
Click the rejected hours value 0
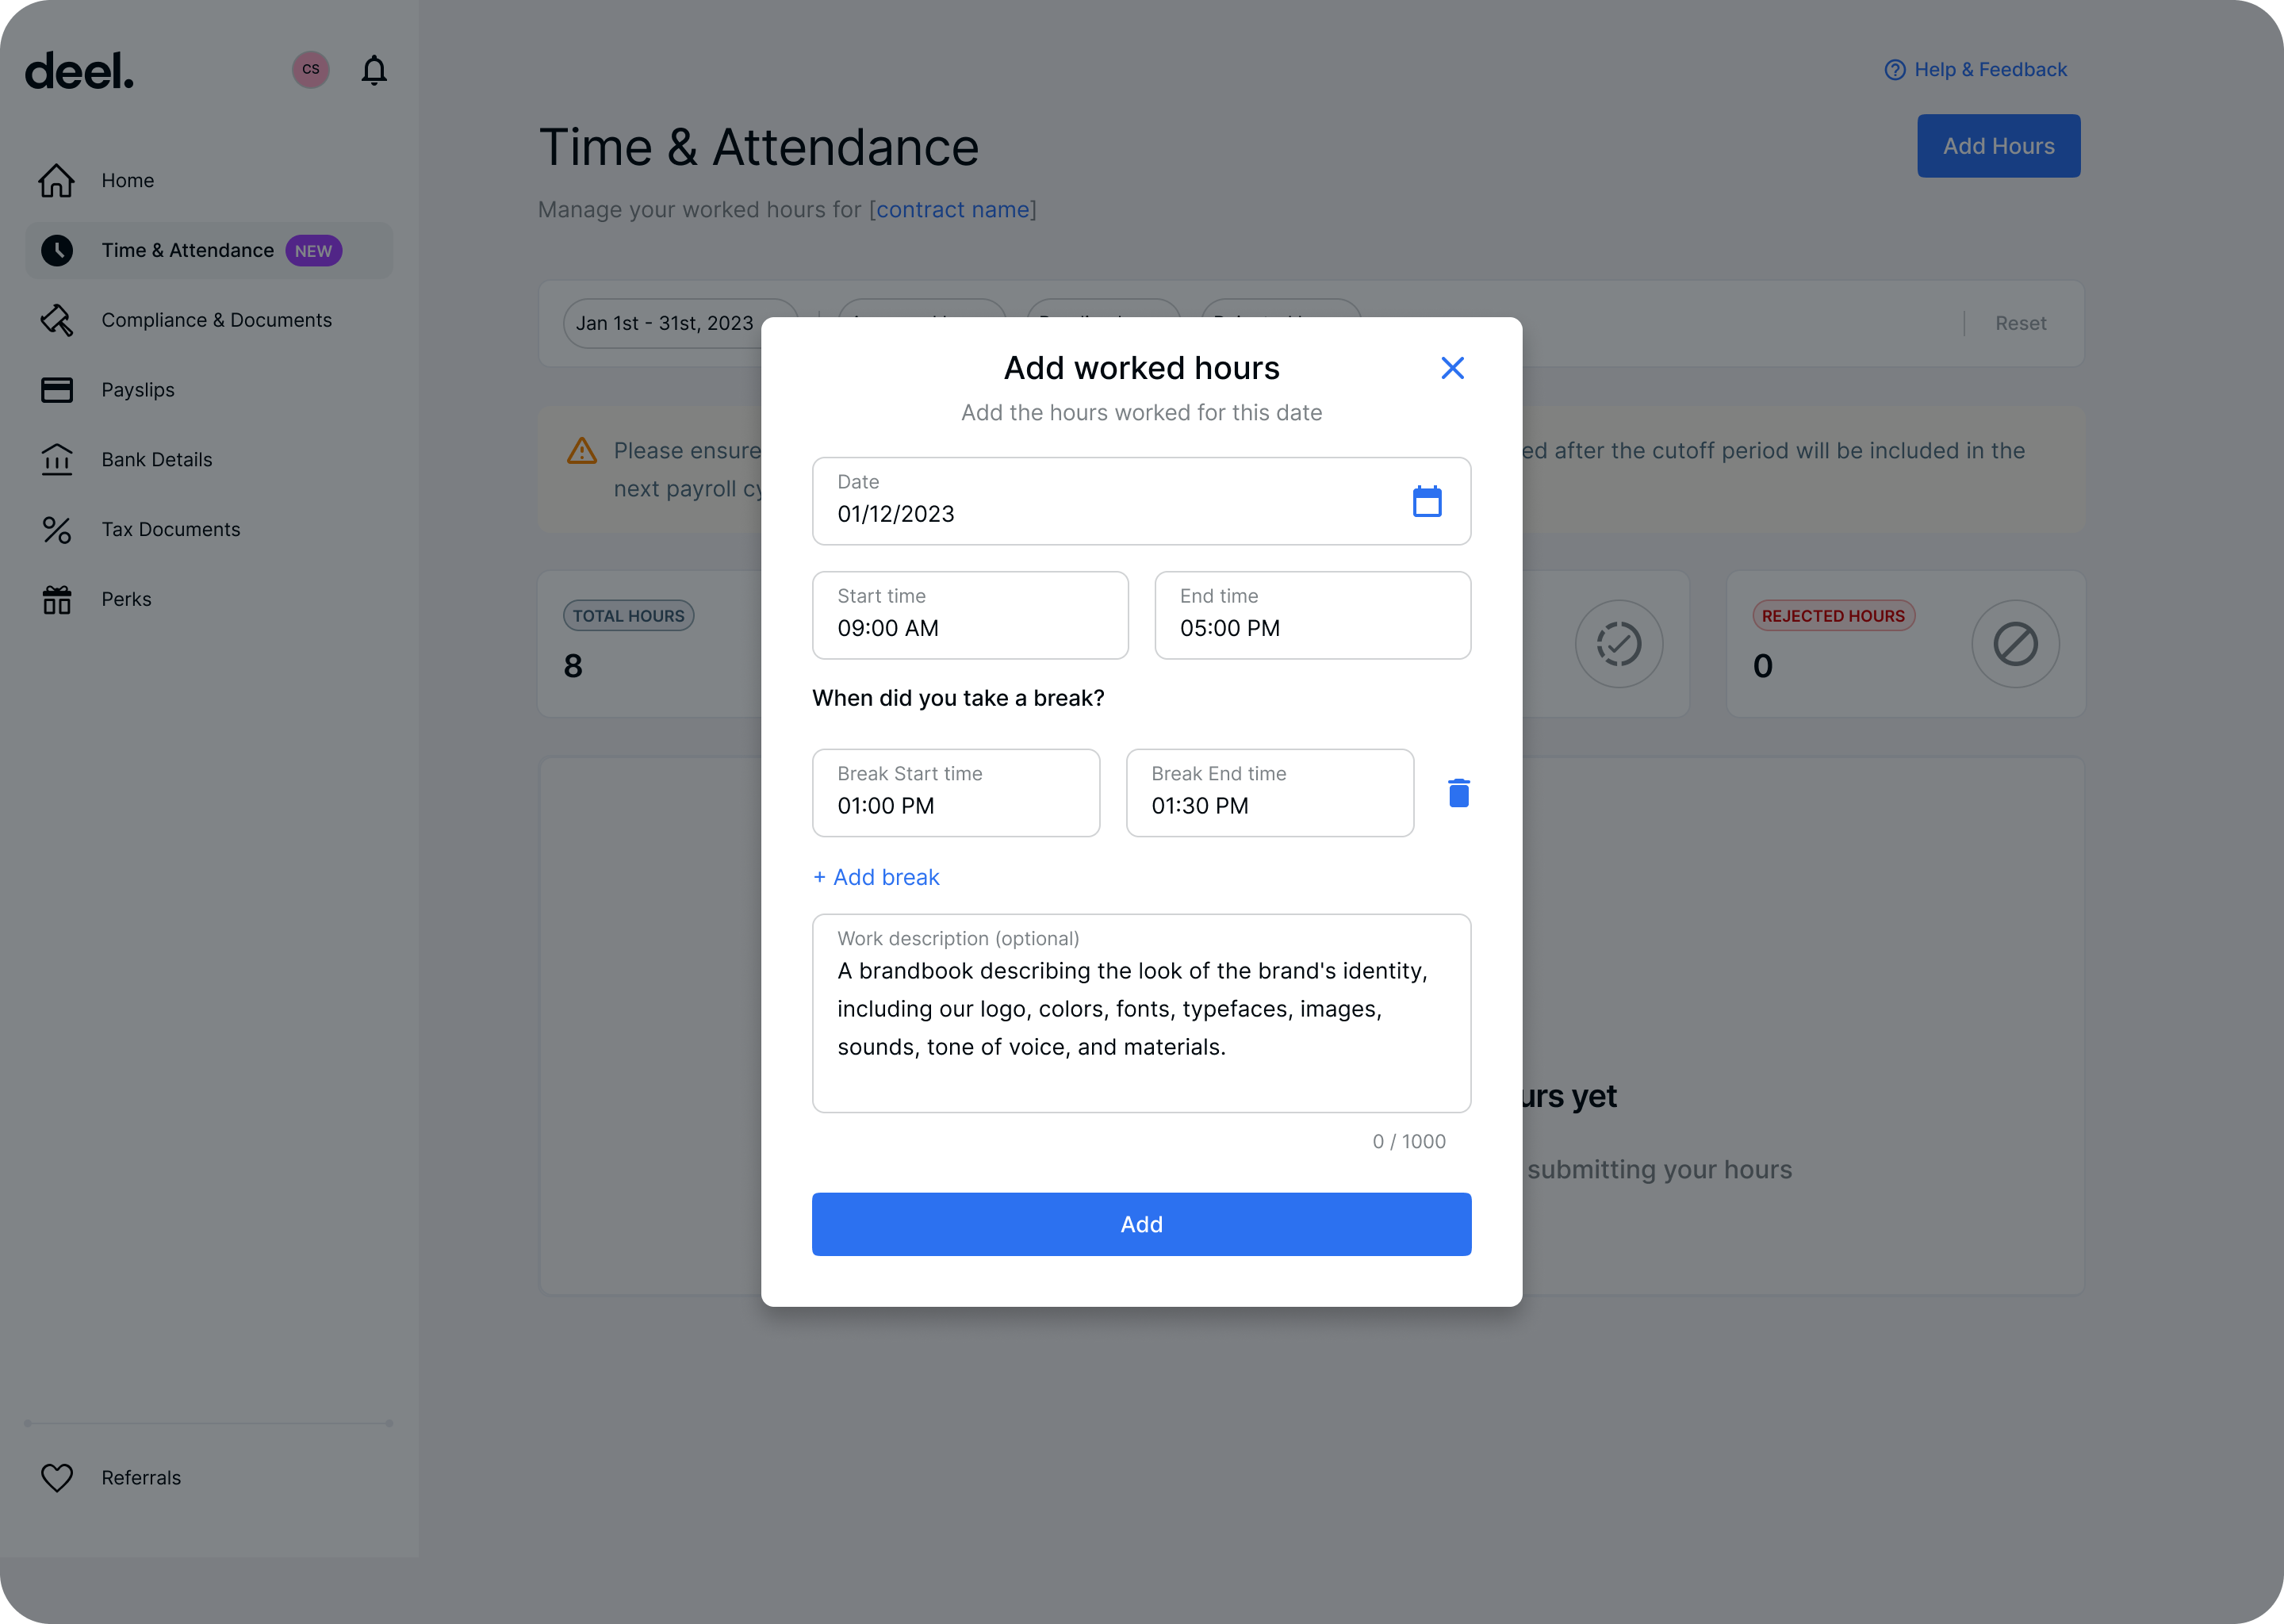click(x=1762, y=666)
